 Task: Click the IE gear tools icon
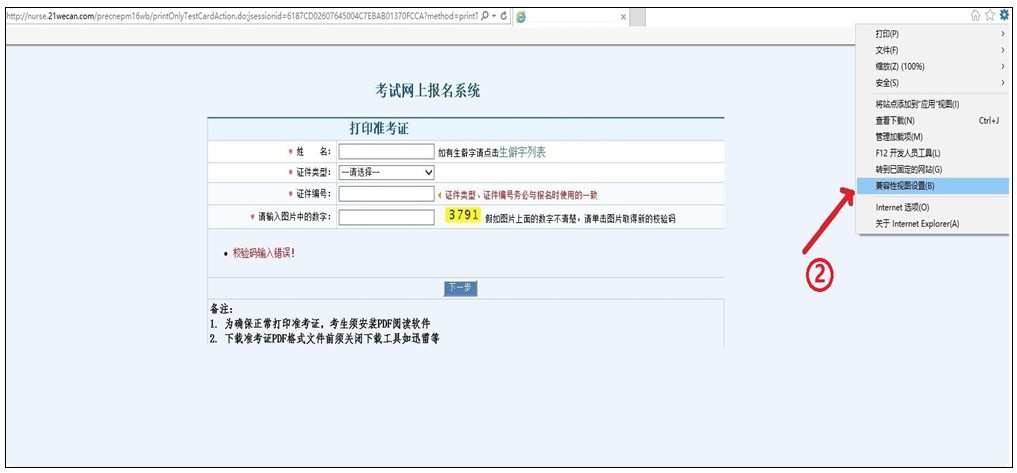point(1004,15)
